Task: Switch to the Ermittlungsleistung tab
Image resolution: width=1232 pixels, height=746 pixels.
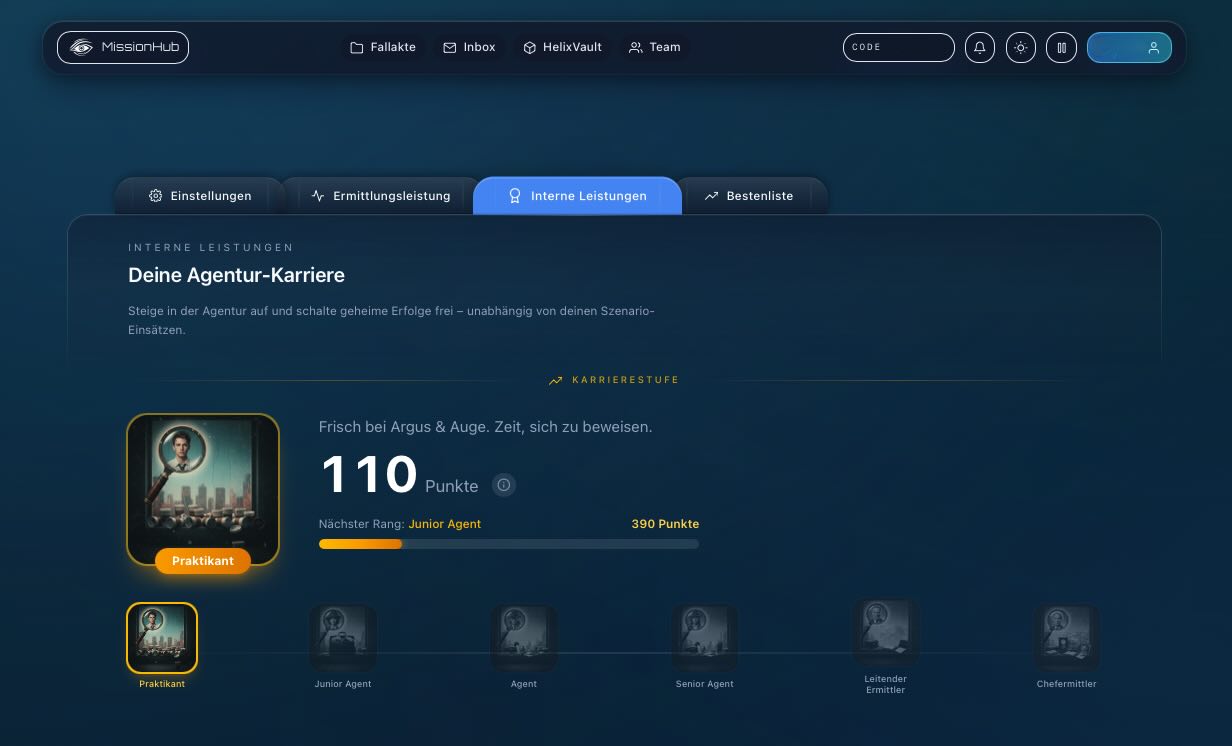Action: click(x=381, y=196)
